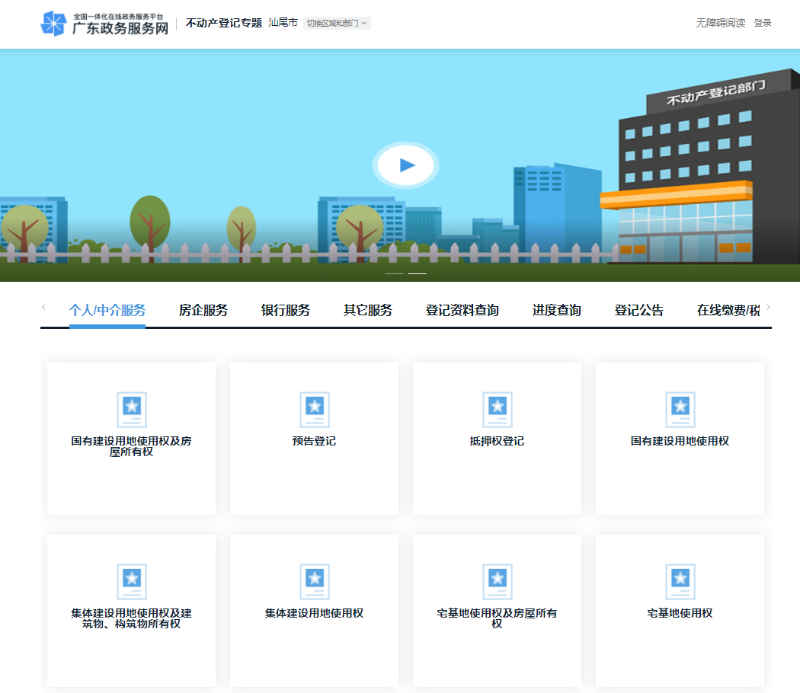The image size is (800, 693).
Task: Open the 宅基地使用权 card icon
Action: [680, 581]
